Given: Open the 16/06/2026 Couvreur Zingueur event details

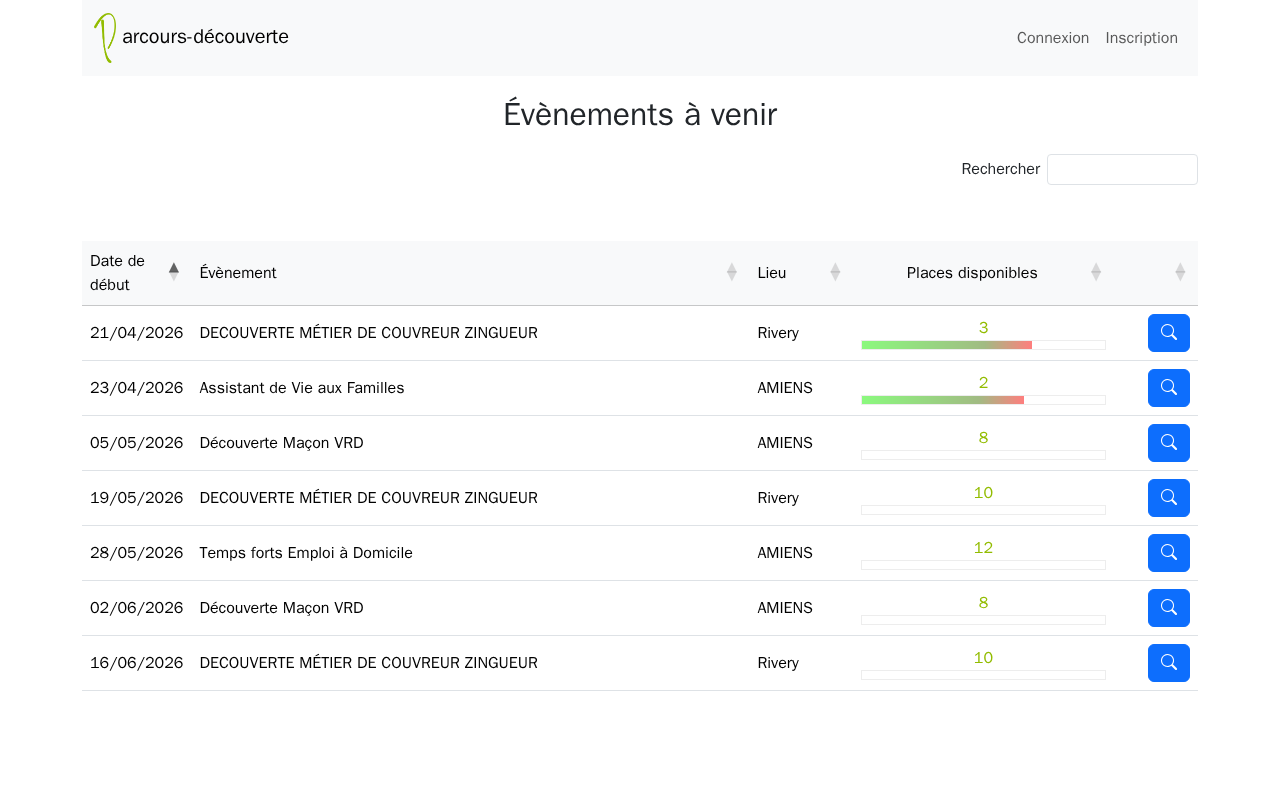Looking at the screenshot, I should coord(1168,663).
